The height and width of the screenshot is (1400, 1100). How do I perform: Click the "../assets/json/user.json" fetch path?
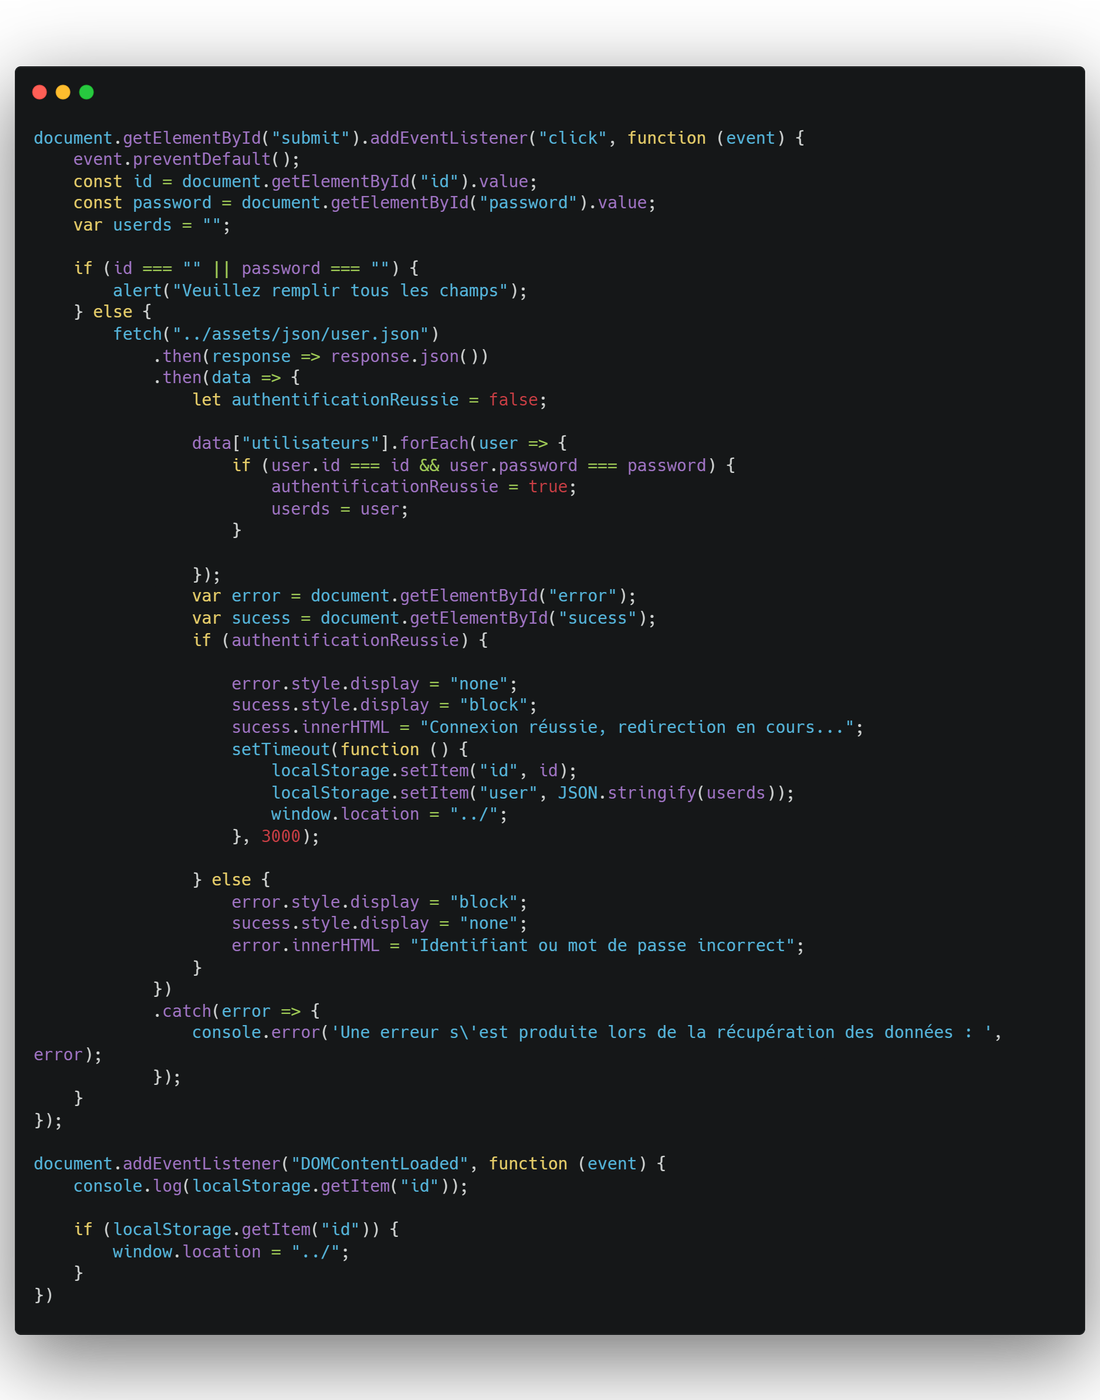pyautogui.click(x=300, y=334)
